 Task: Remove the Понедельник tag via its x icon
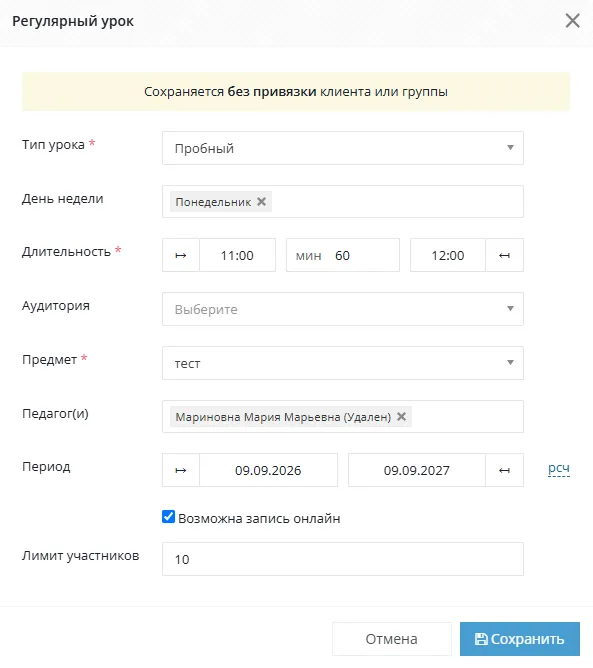coord(262,202)
